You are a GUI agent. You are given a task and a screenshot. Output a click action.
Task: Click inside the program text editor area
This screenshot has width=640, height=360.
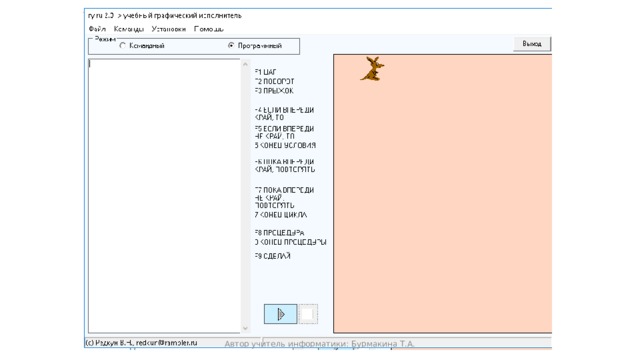pos(164,196)
